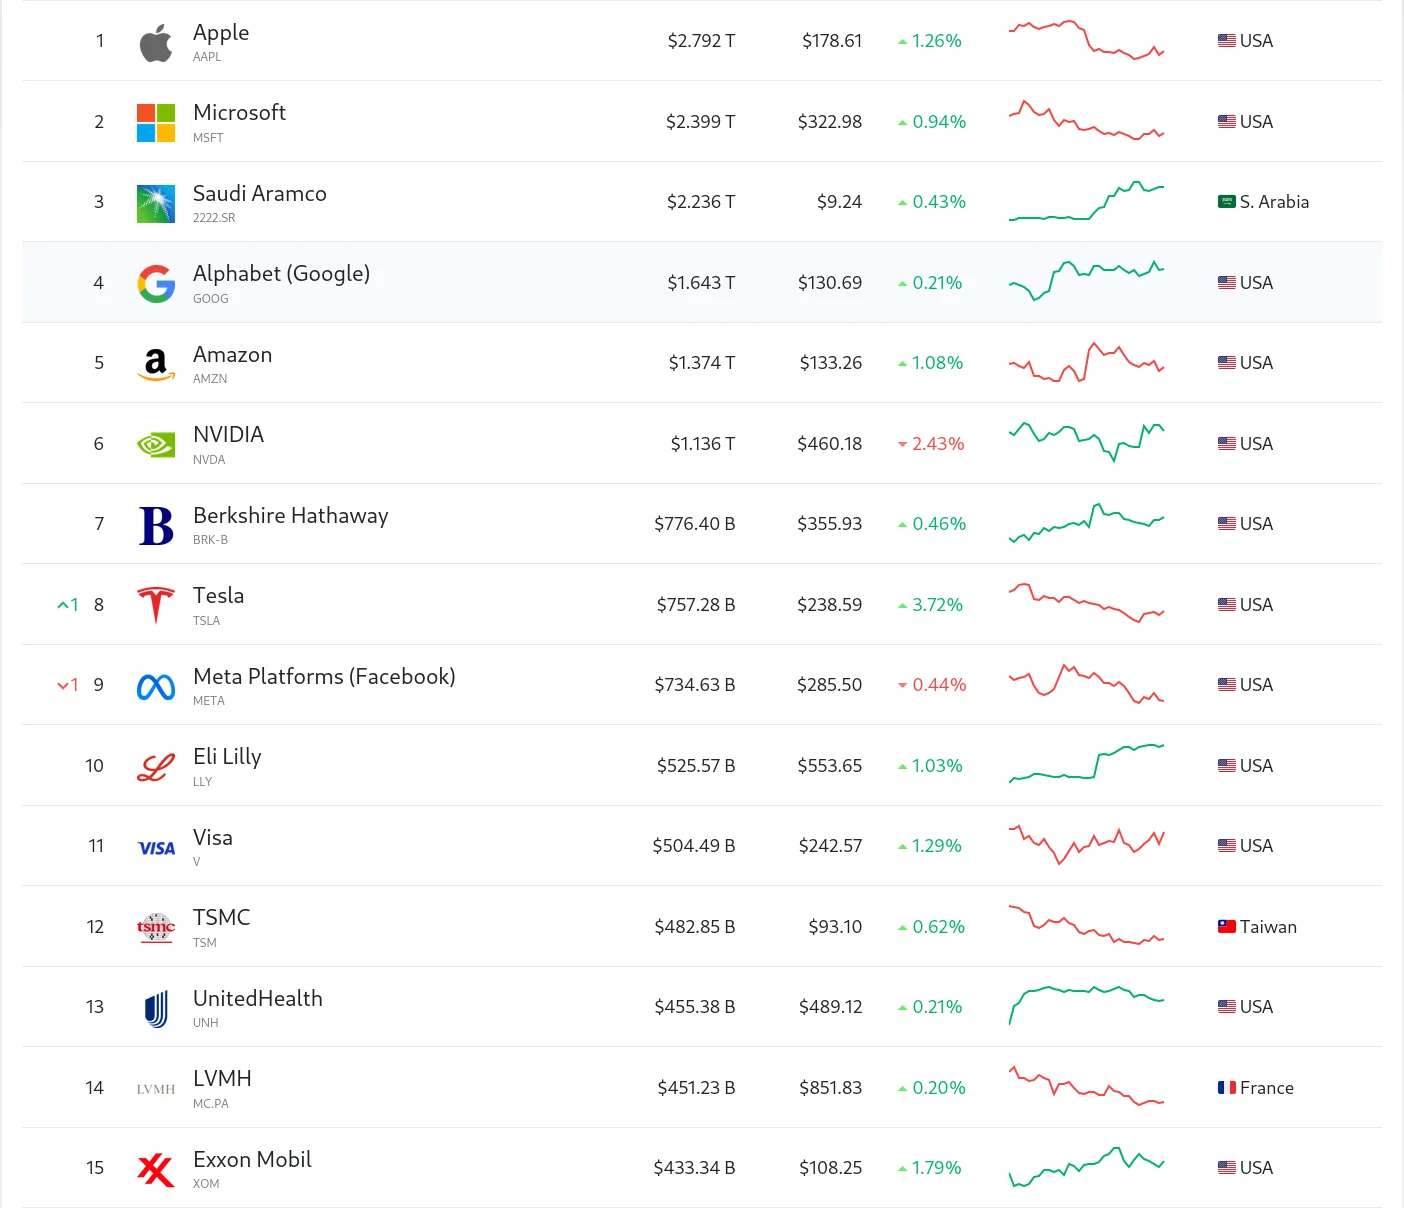
Task: Open the Exxon Mobil company link
Action: (x=252, y=1160)
